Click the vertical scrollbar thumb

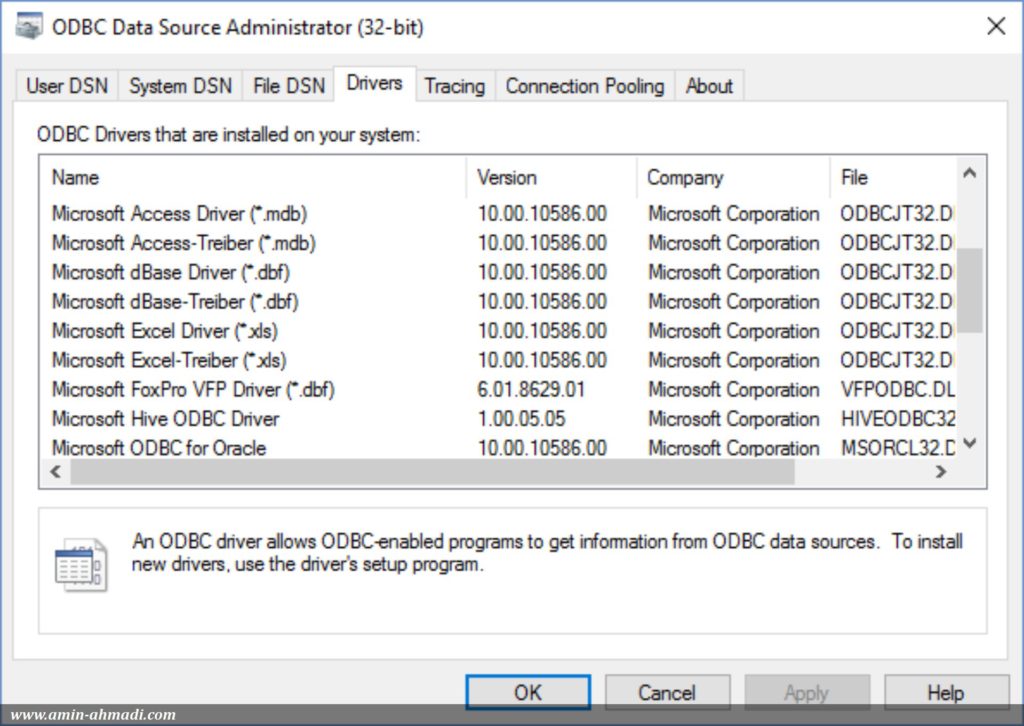pyautogui.click(x=970, y=290)
